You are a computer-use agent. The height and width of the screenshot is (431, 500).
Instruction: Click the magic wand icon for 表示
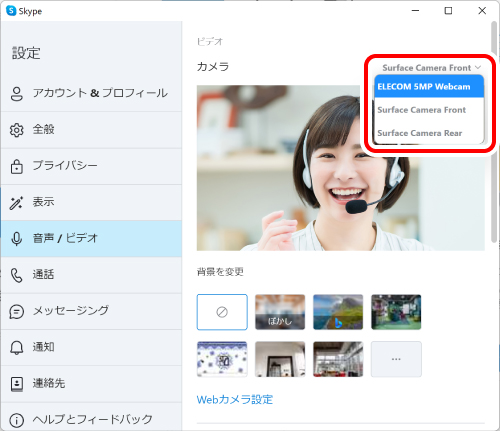click(16, 203)
